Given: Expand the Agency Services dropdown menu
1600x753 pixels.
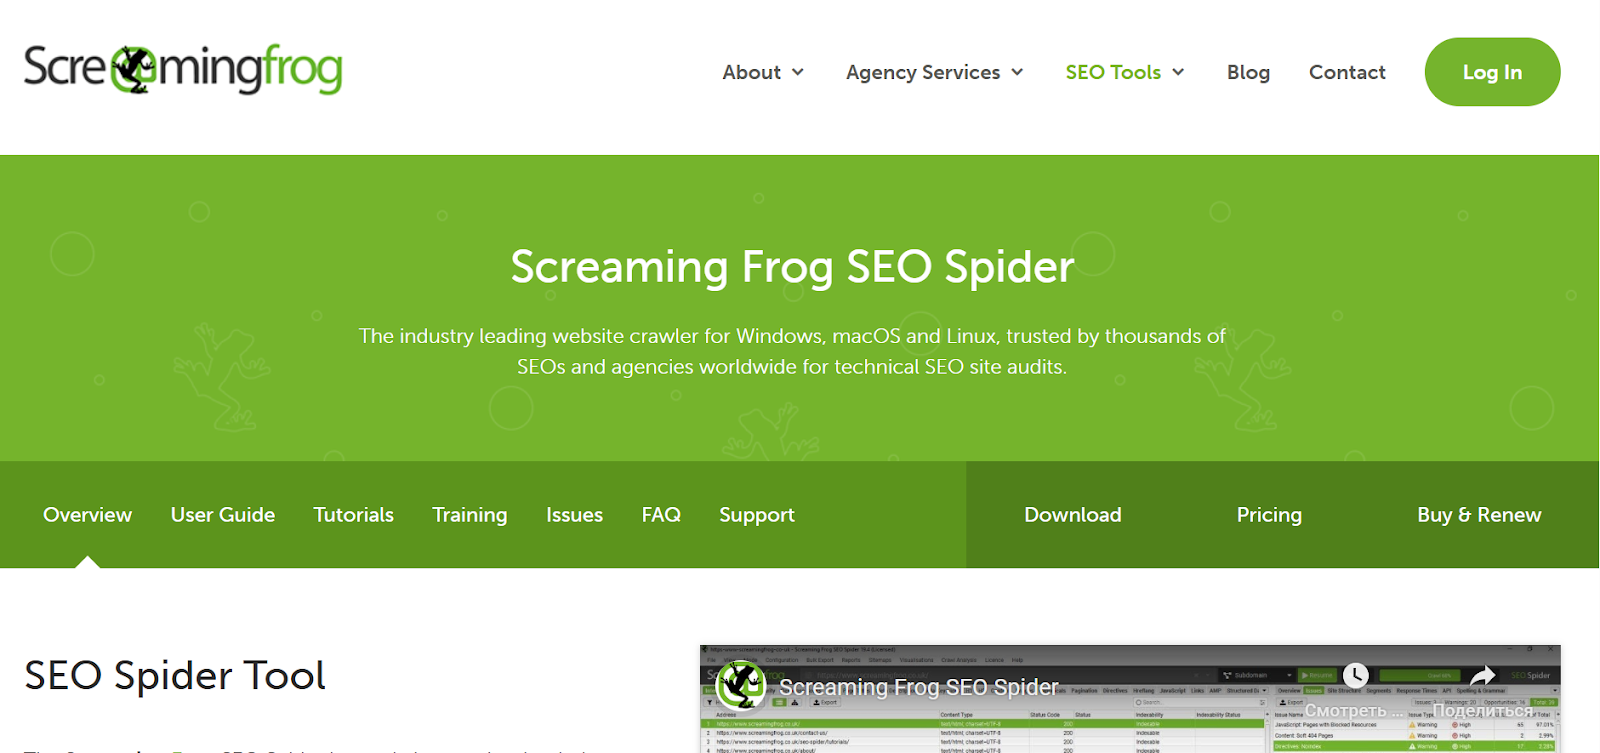Looking at the screenshot, I should (x=935, y=72).
